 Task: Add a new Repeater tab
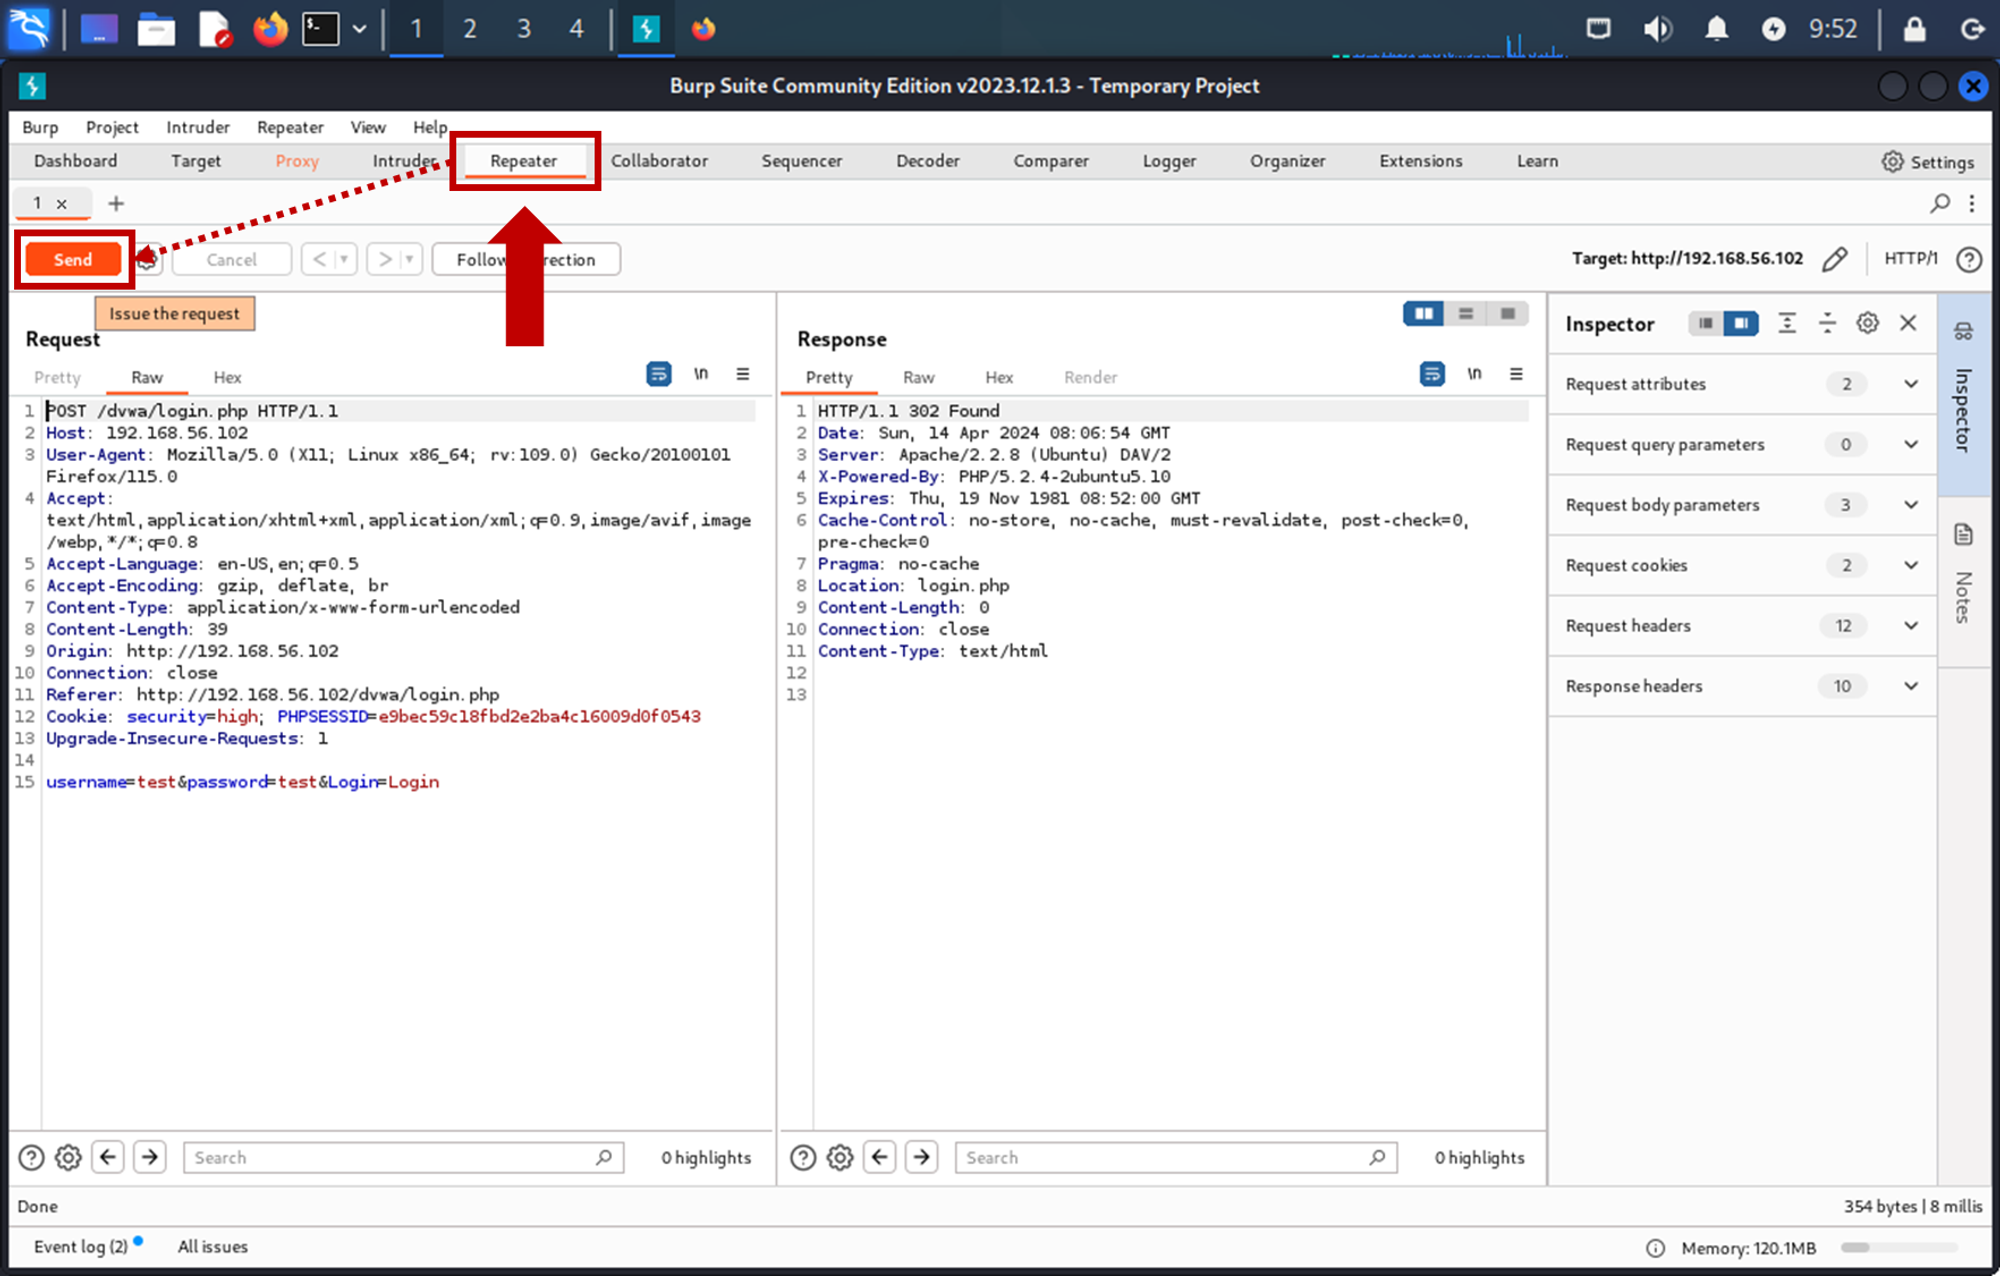coord(116,203)
